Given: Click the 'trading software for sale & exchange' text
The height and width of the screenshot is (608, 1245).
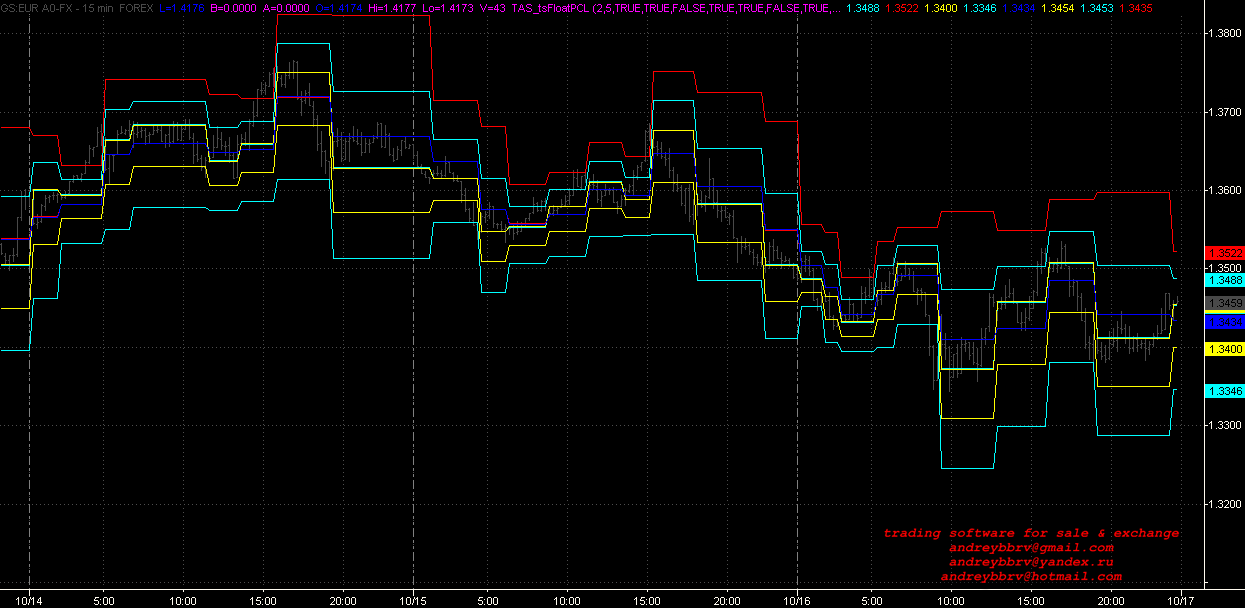Looking at the screenshot, I should (1031, 533).
